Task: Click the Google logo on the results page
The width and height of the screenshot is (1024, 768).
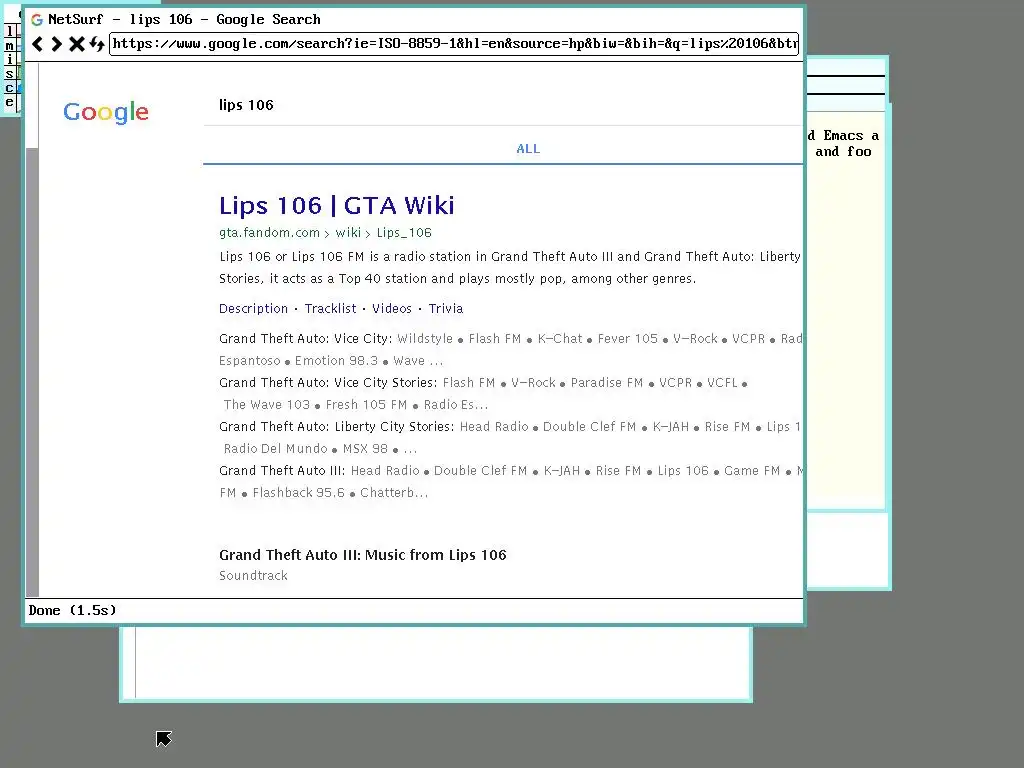Action: [x=106, y=112]
